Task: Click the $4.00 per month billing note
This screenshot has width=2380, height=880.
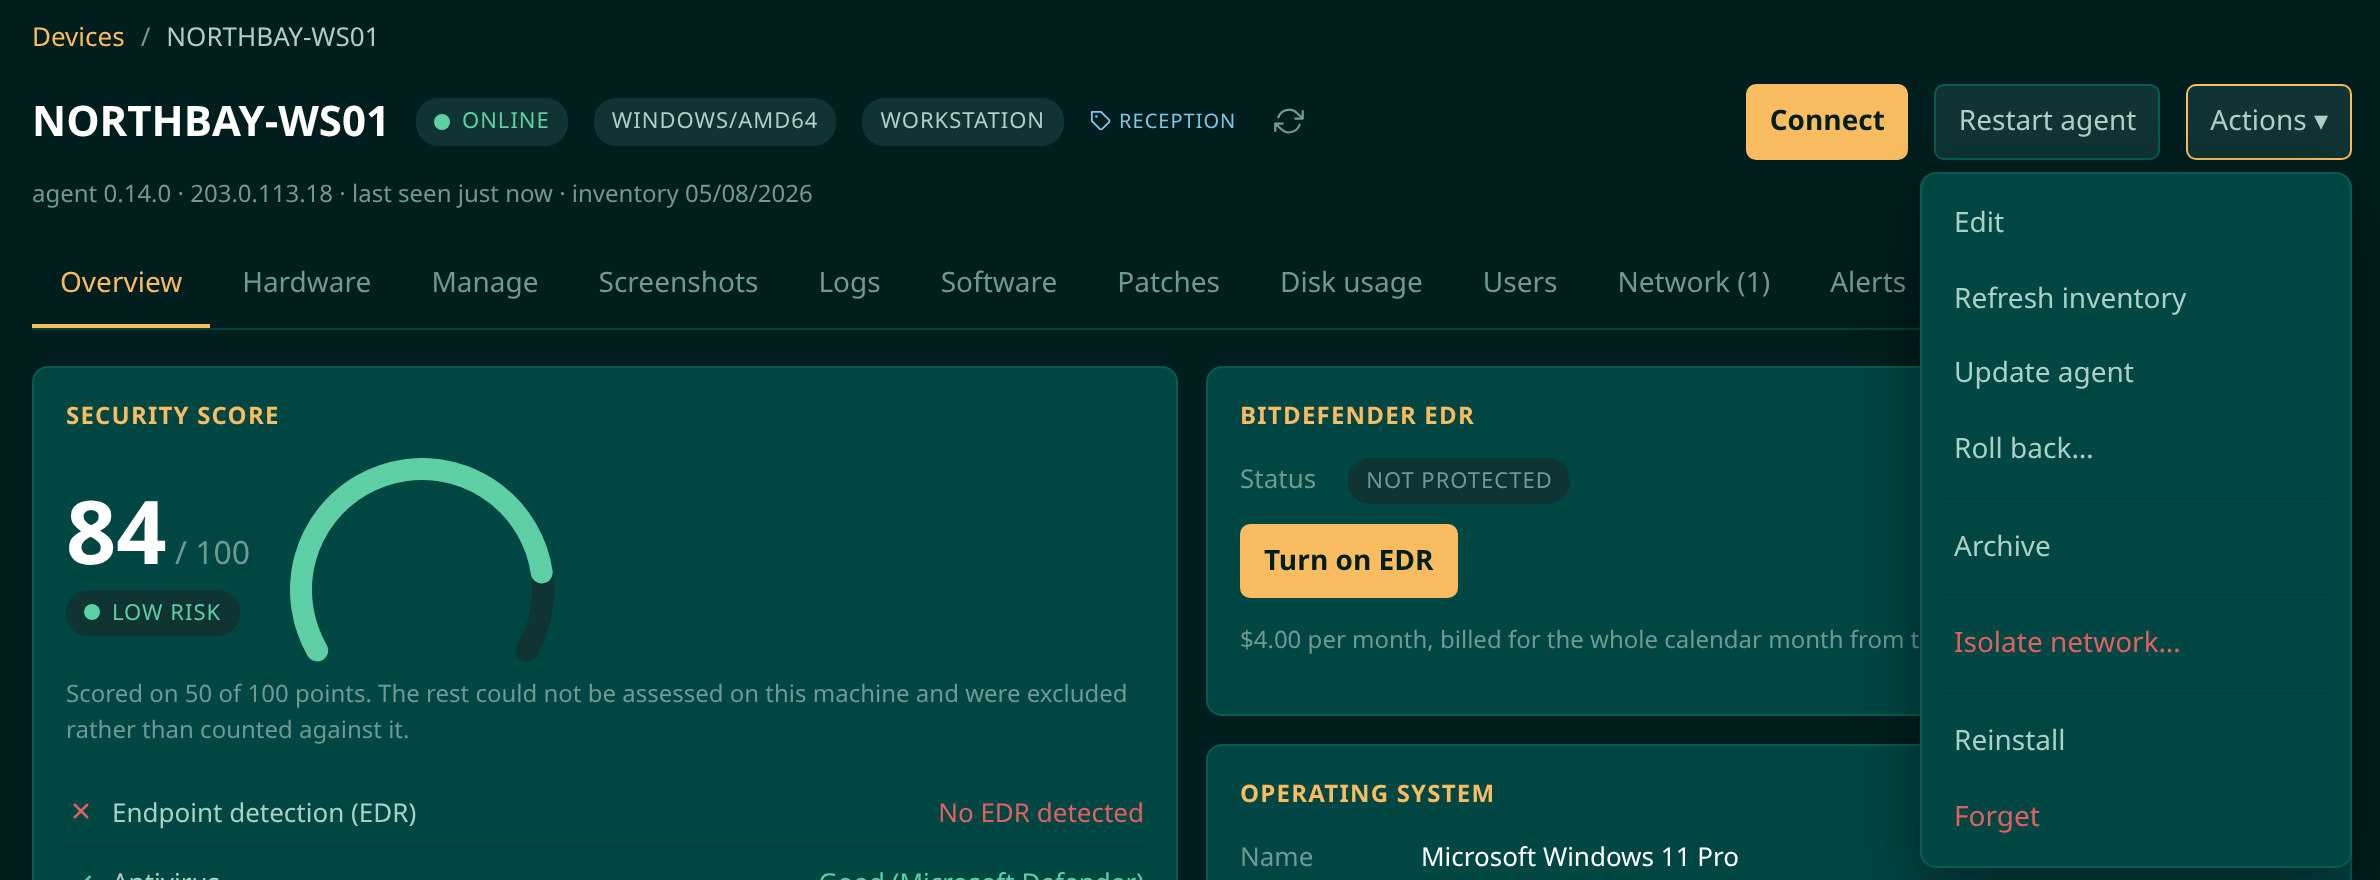Action: 1579,639
